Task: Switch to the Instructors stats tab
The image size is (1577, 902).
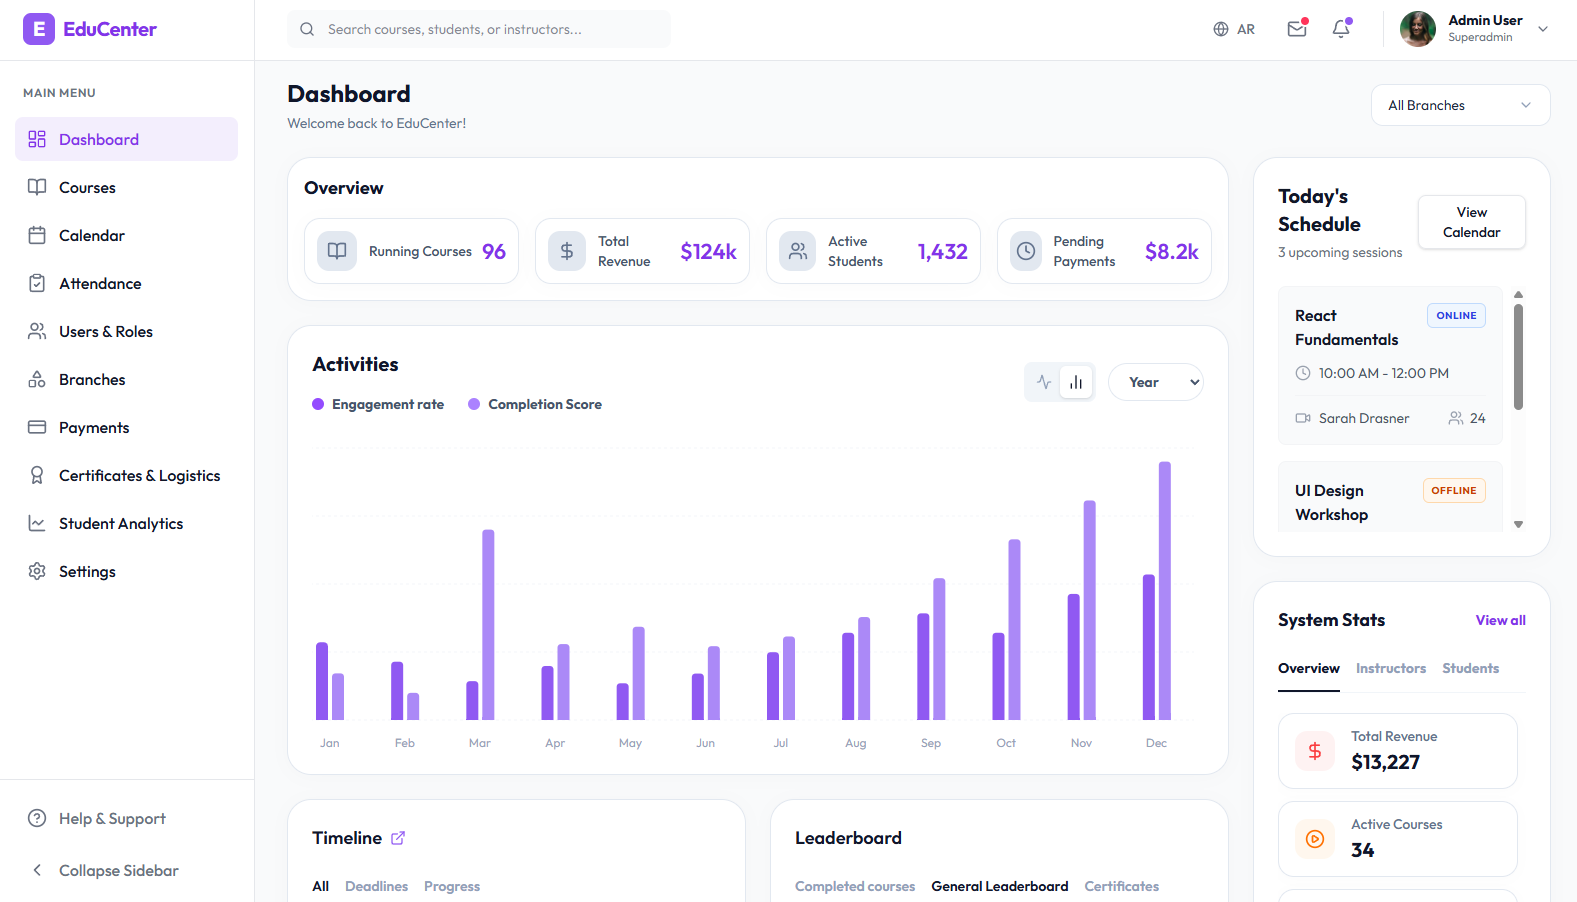Action: point(1390,668)
